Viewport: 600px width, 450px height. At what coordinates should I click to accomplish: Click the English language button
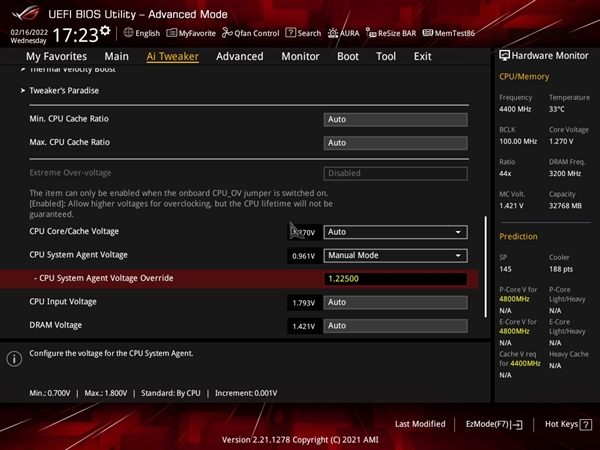click(x=142, y=33)
